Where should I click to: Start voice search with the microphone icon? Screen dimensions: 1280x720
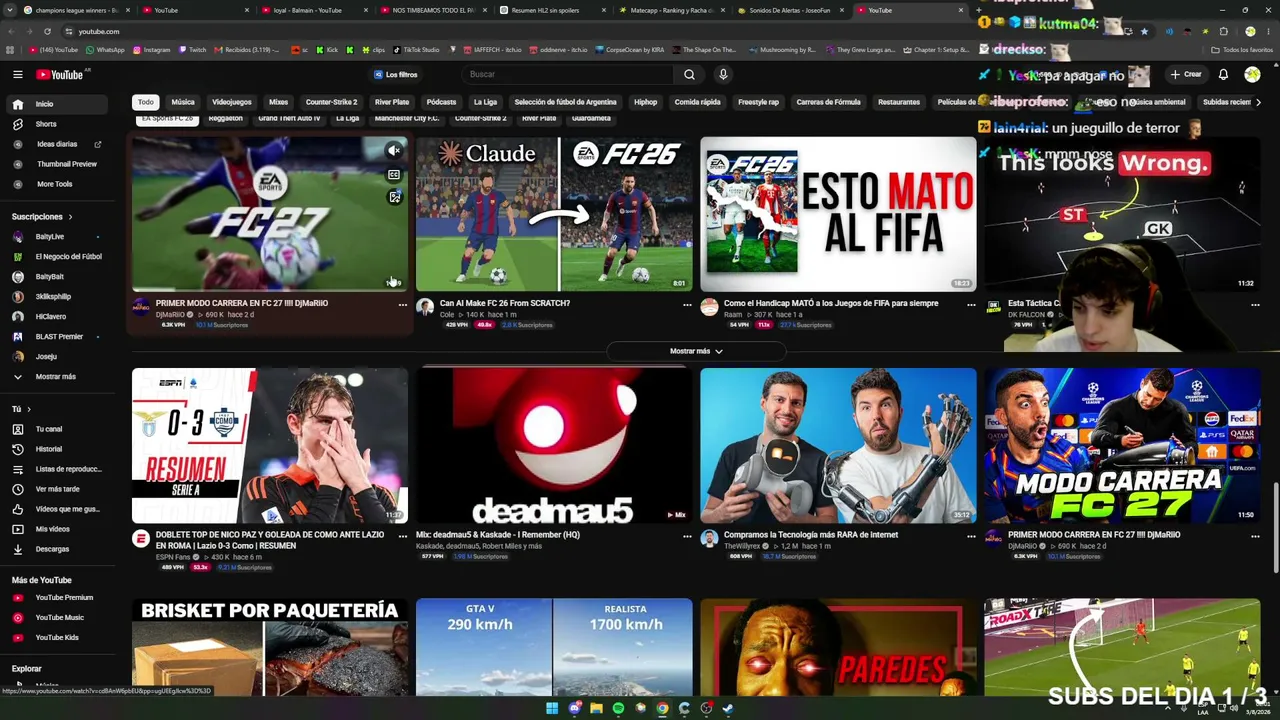[x=723, y=74]
